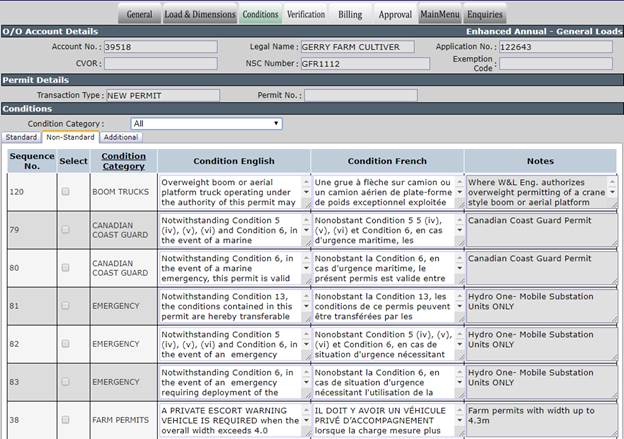624x439 pixels.
Task: Click scroll-up arrow in row 120 Notes box
Action: coord(612,182)
